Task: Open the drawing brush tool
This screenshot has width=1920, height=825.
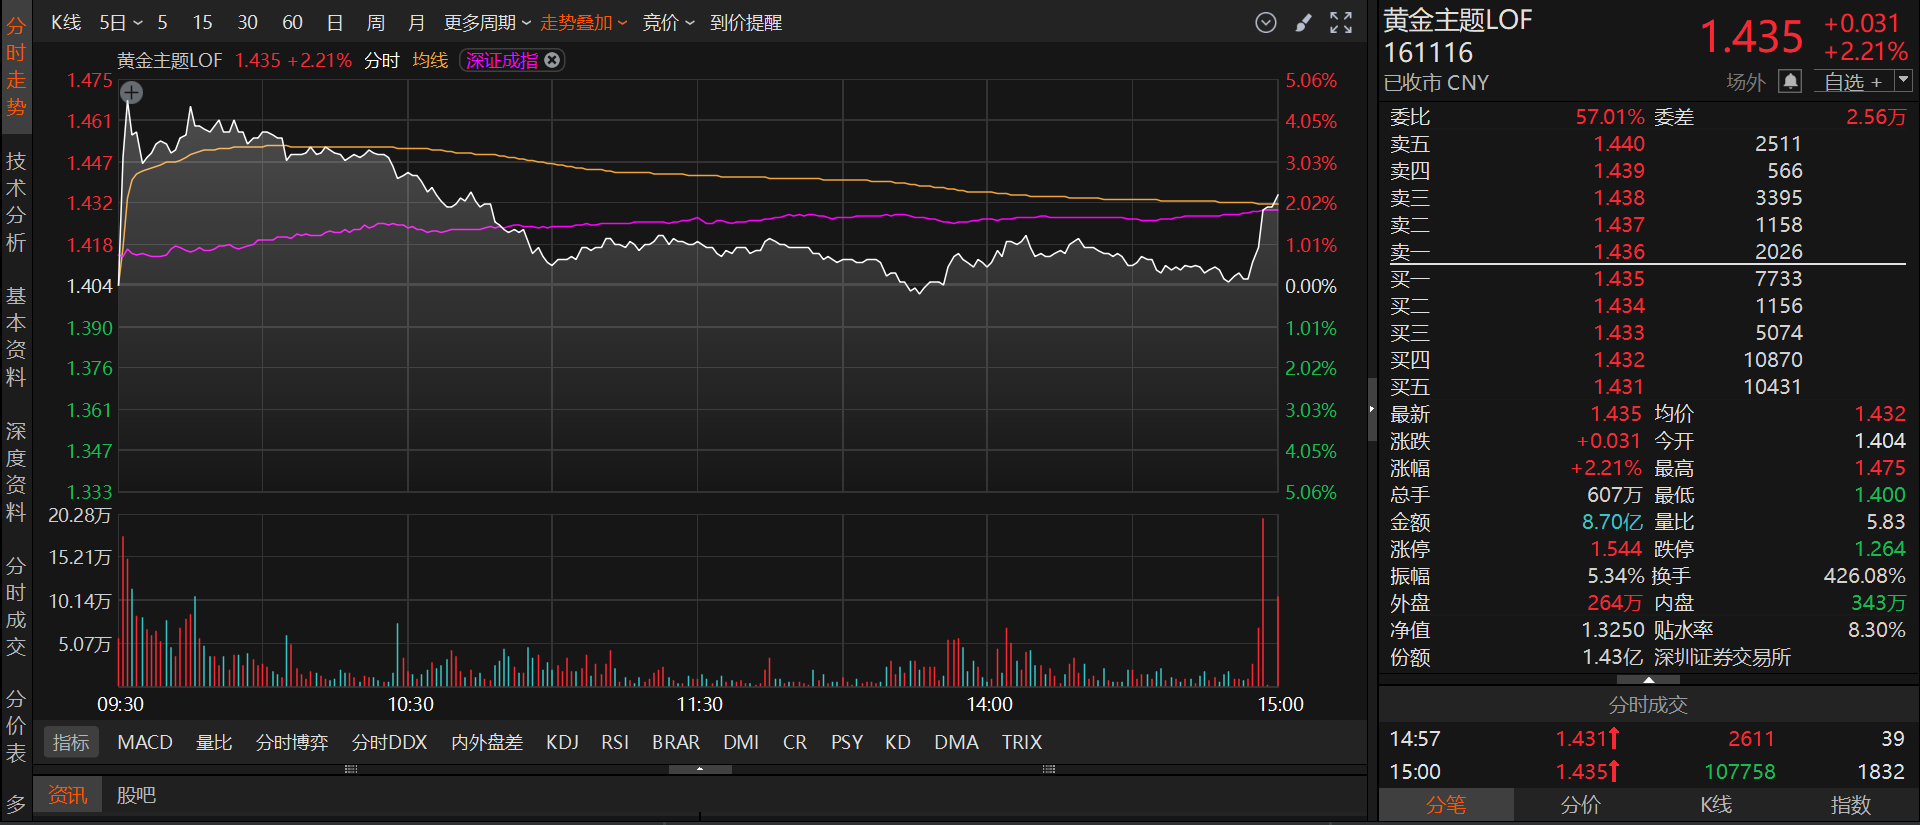Action: tap(1303, 23)
